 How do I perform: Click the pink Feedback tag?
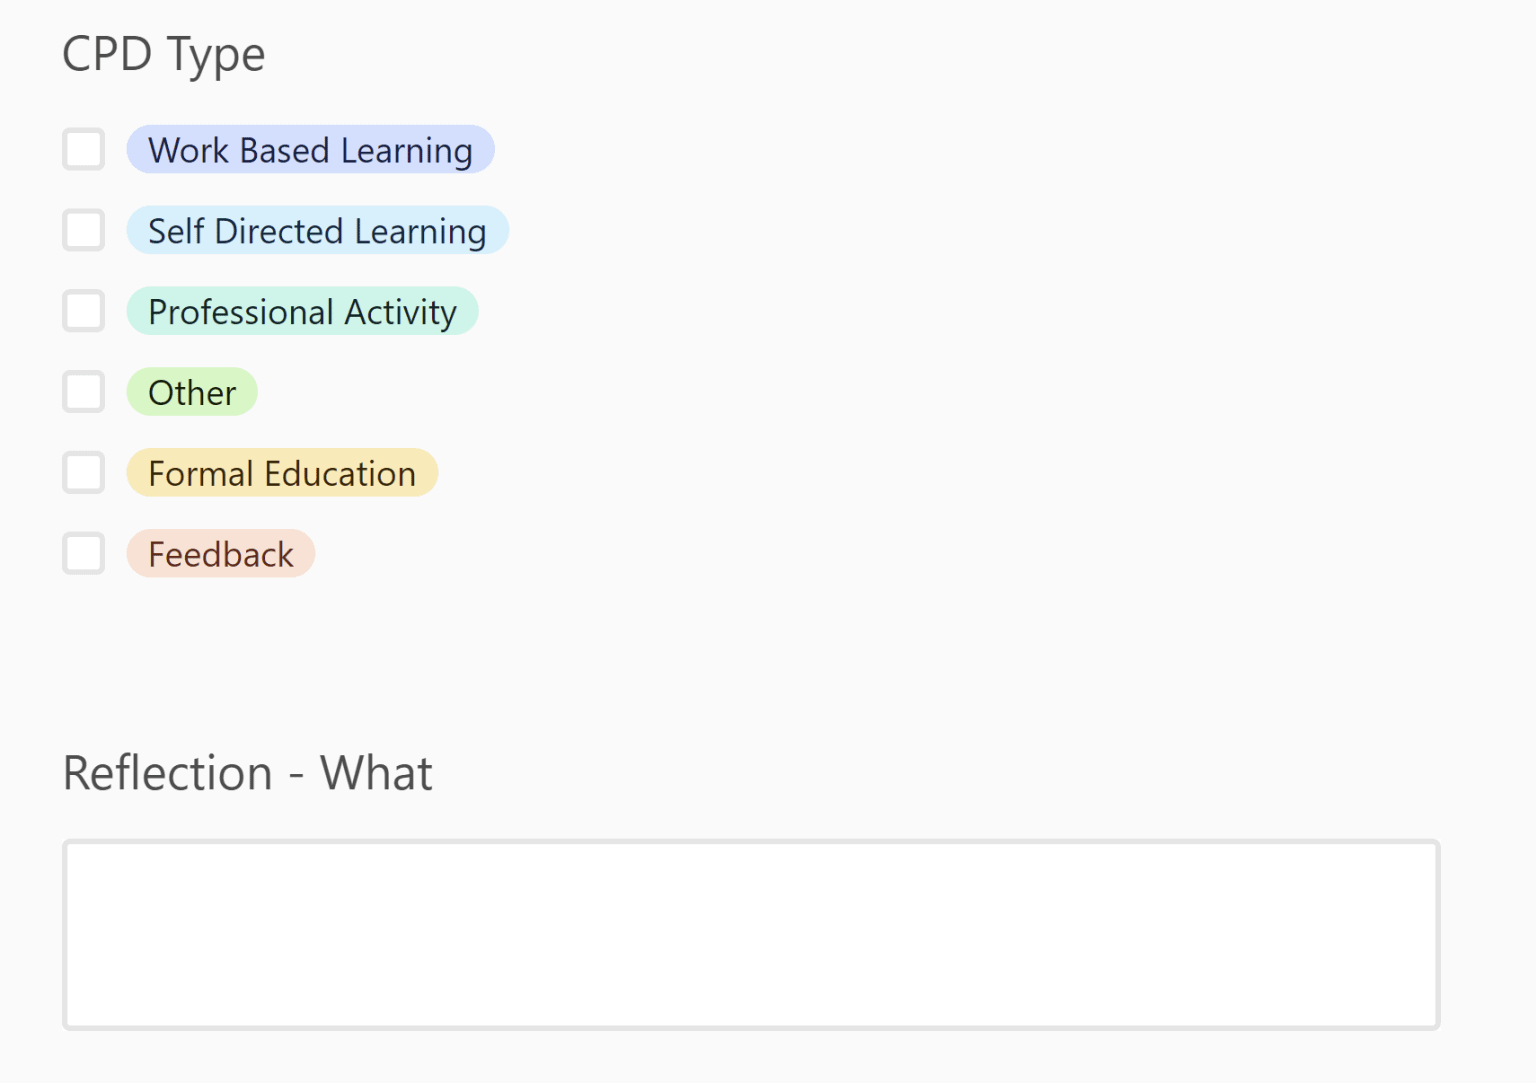(221, 555)
